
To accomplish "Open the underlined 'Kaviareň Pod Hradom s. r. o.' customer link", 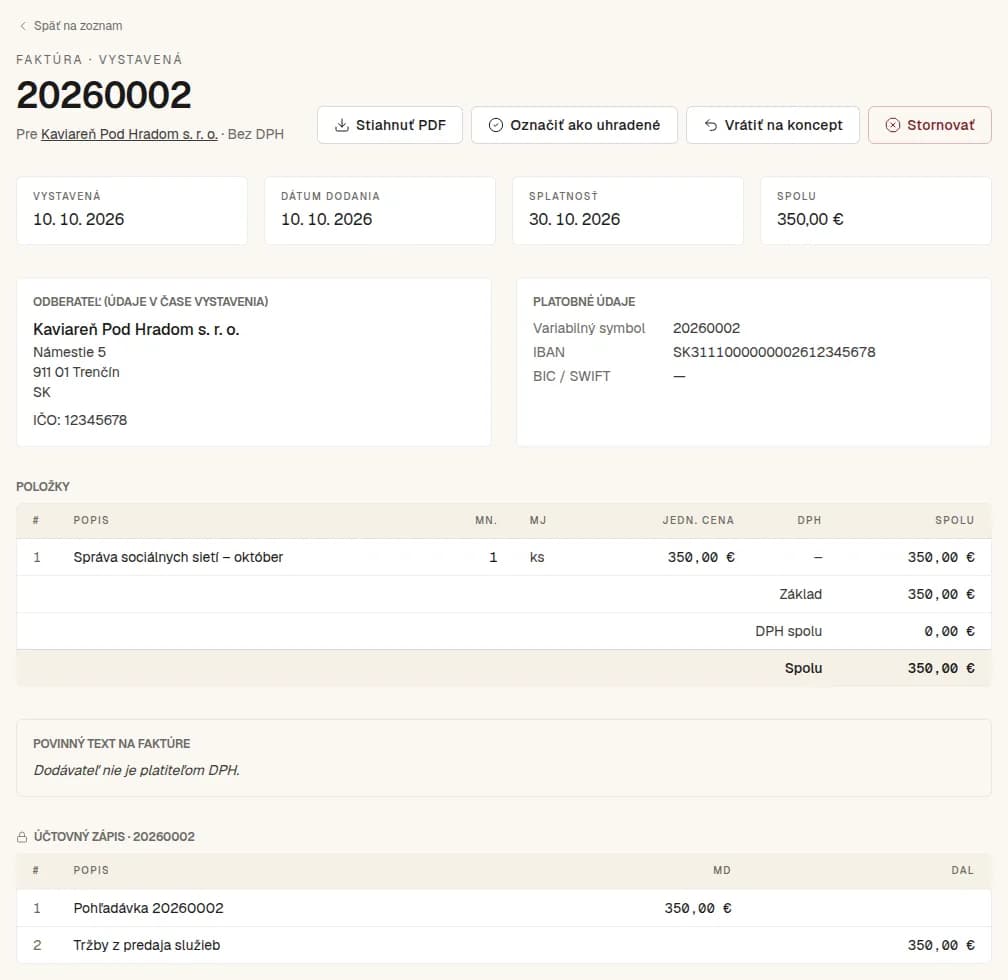I will tap(129, 134).
